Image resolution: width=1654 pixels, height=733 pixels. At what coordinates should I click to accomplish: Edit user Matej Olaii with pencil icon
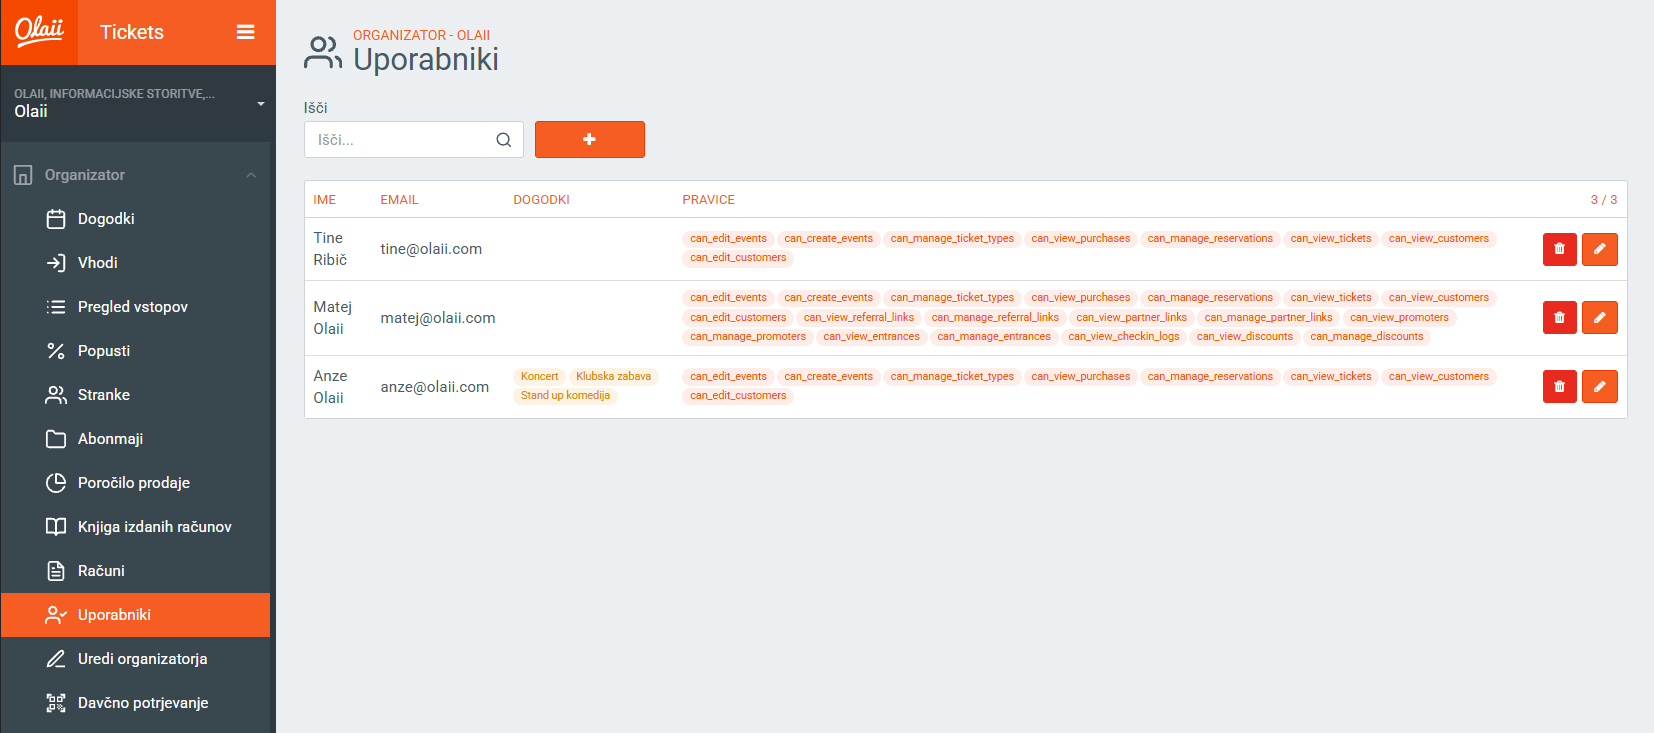pos(1599,318)
